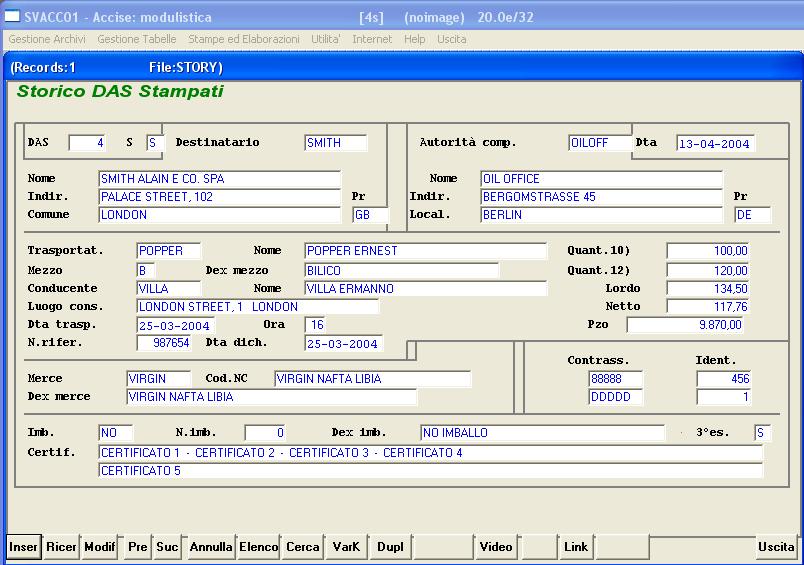Viewport: 804px width, 565px height.
Task: Click the Netto field 117,76
Action: (708, 307)
